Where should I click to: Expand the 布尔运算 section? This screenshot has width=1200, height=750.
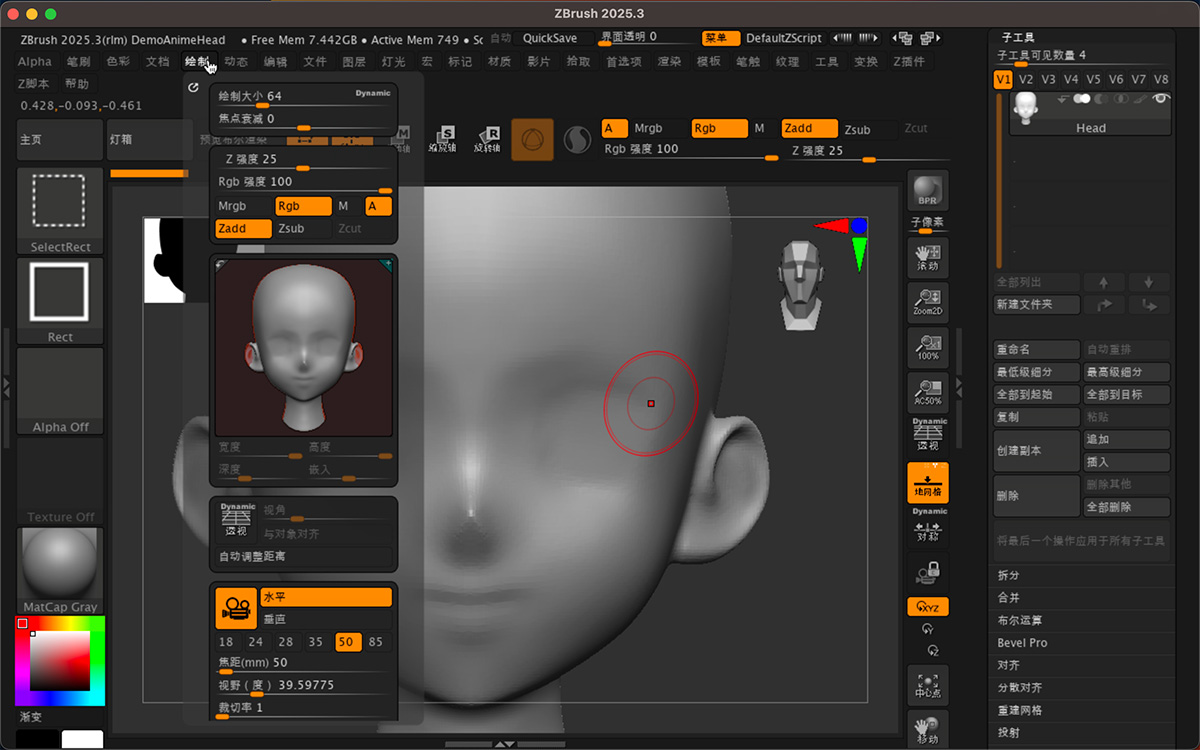click(x=1020, y=620)
